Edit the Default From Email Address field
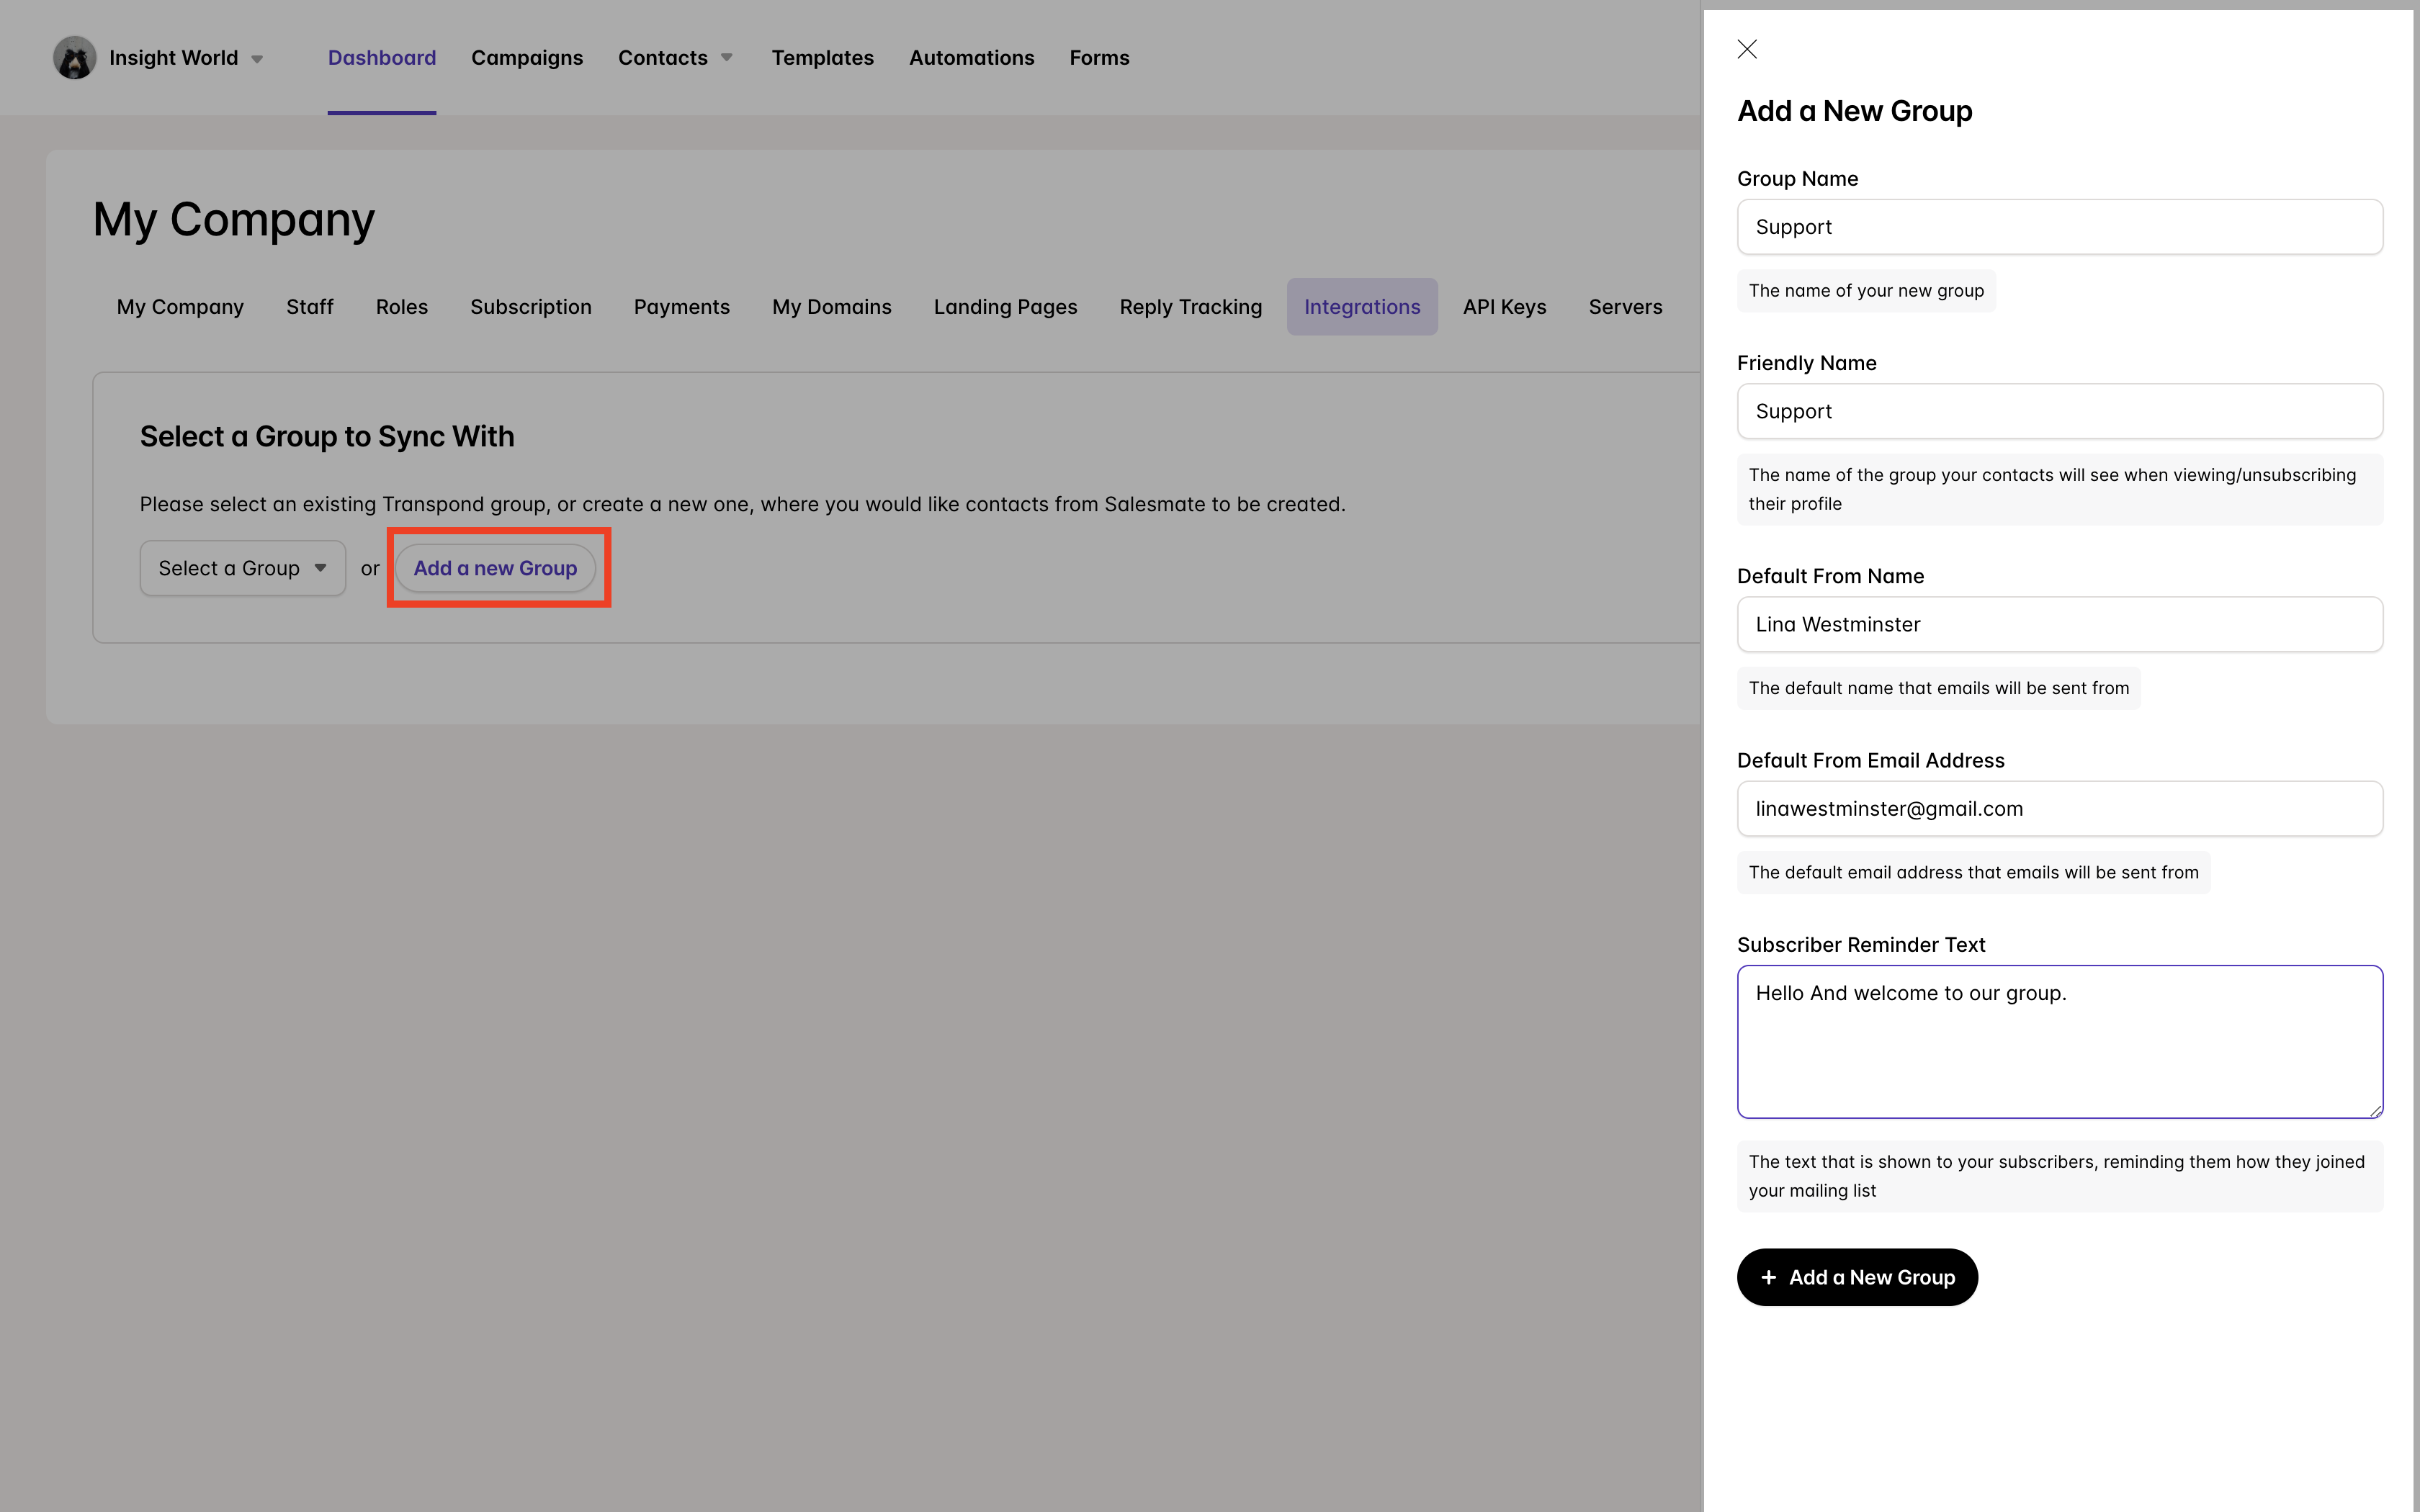 (2060, 809)
